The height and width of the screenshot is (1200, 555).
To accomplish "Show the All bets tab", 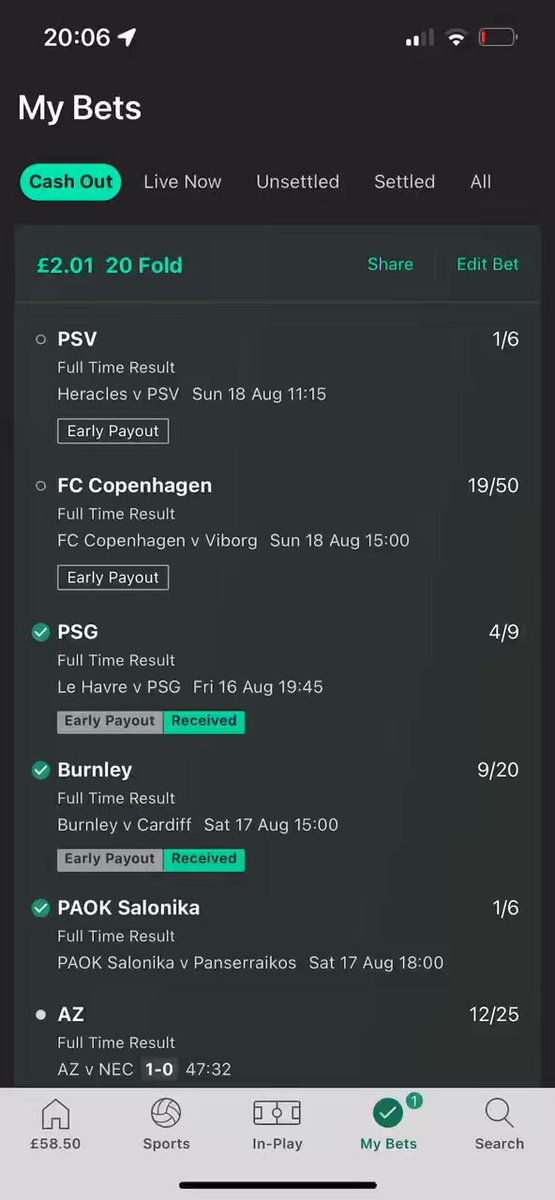I will (x=481, y=182).
